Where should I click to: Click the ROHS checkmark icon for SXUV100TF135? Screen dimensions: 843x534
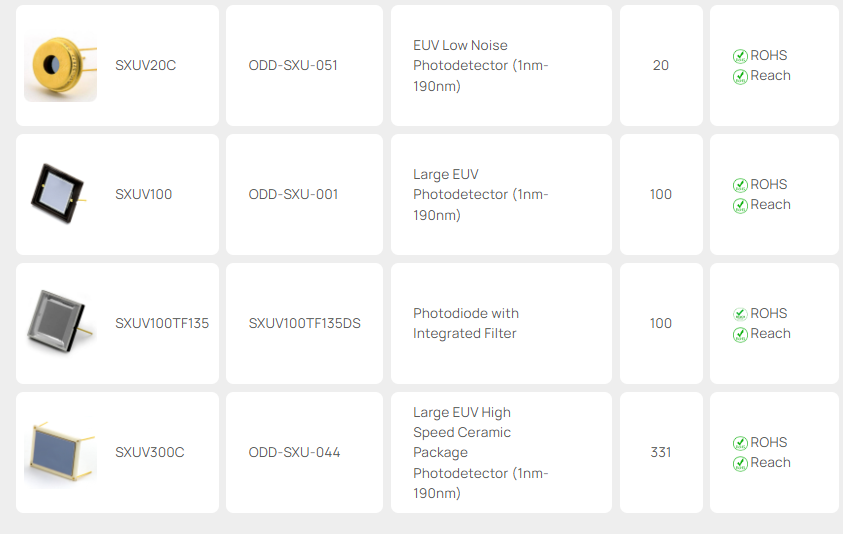740,314
